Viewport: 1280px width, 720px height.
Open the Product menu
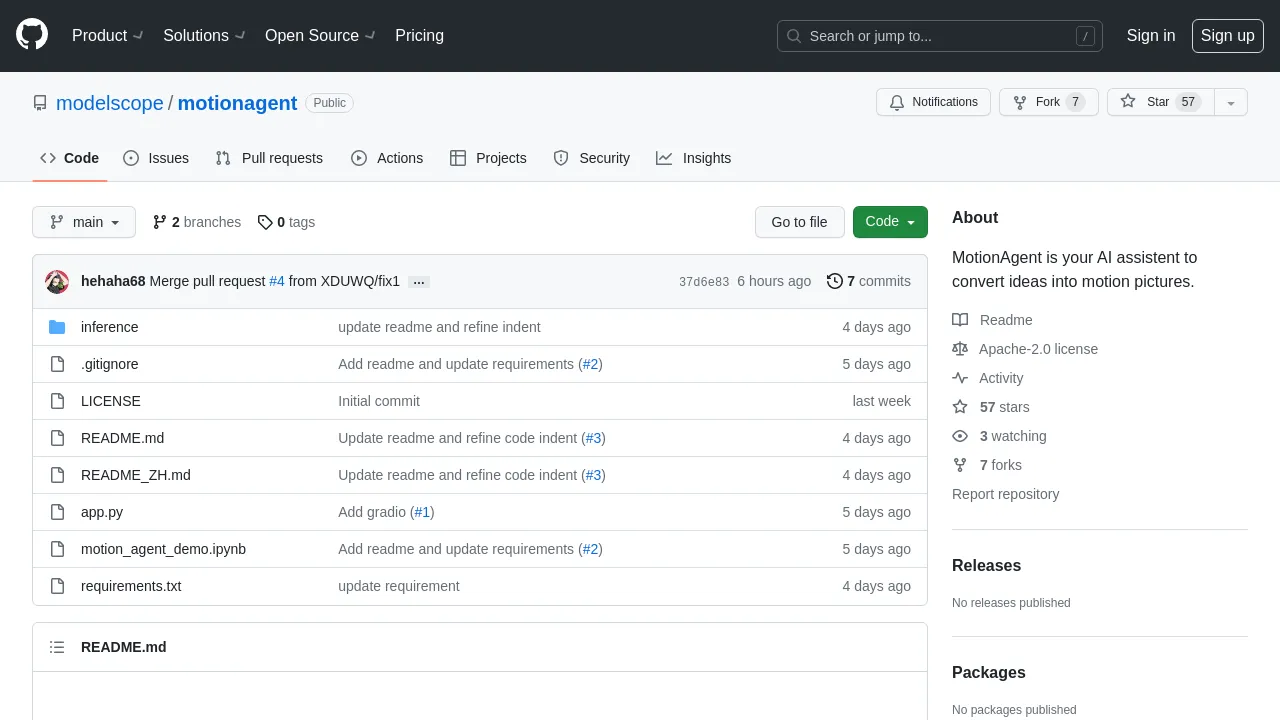click(109, 36)
